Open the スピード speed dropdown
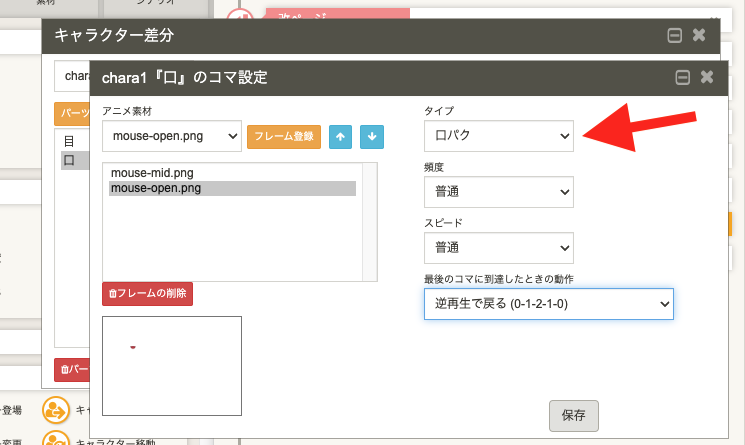 click(x=498, y=248)
